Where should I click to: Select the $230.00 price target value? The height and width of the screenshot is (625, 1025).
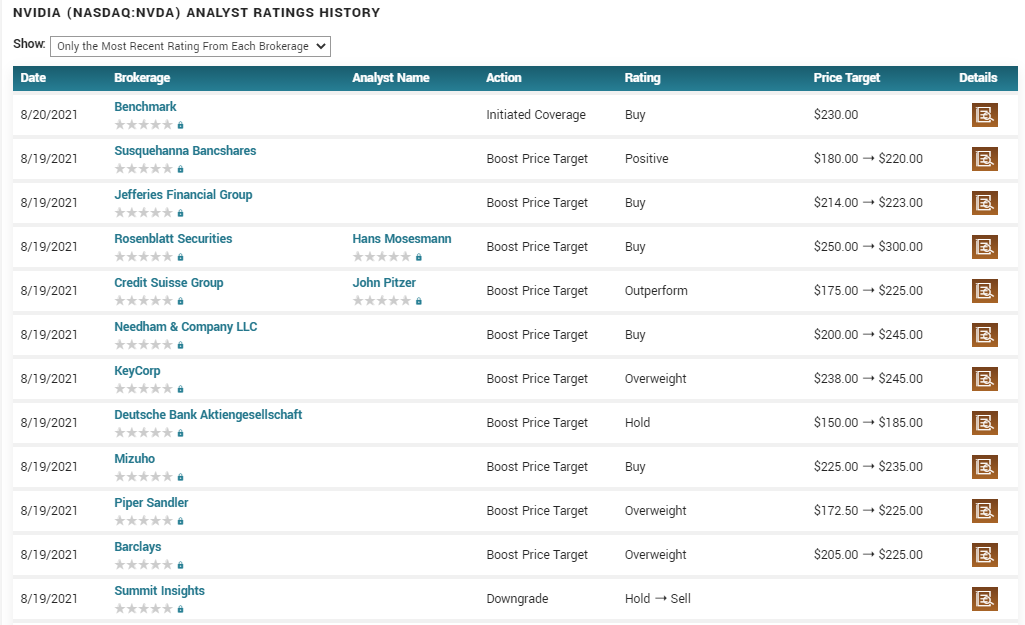point(836,115)
